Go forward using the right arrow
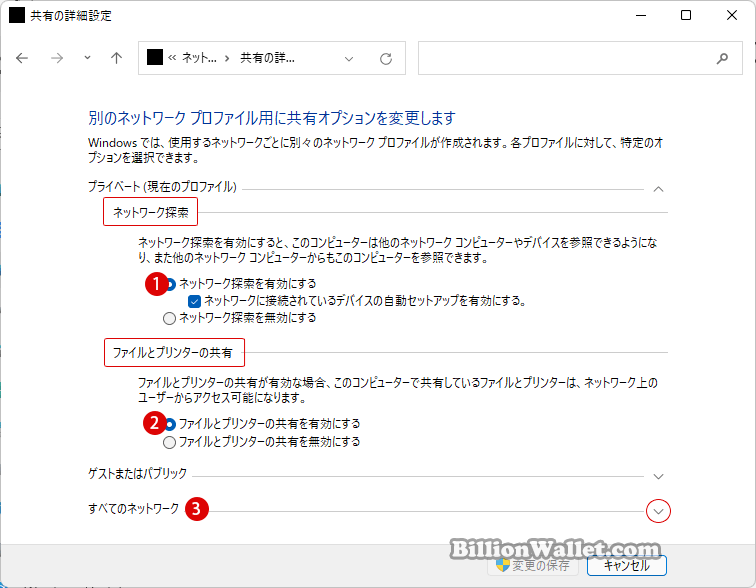The width and height of the screenshot is (756, 588). tap(57, 58)
